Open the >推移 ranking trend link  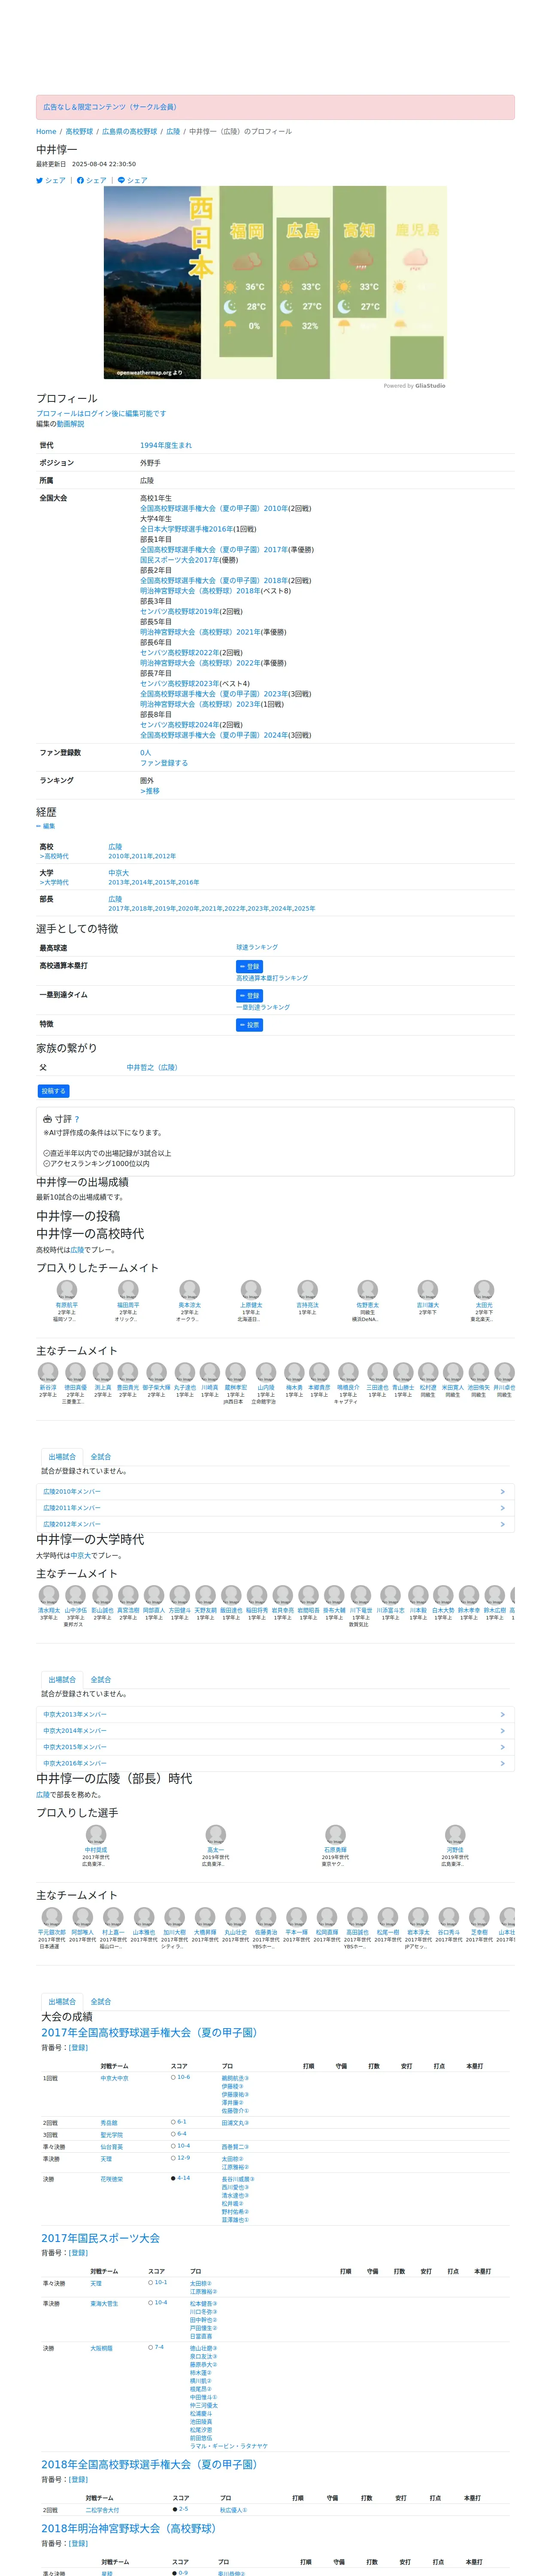coord(150,791)
